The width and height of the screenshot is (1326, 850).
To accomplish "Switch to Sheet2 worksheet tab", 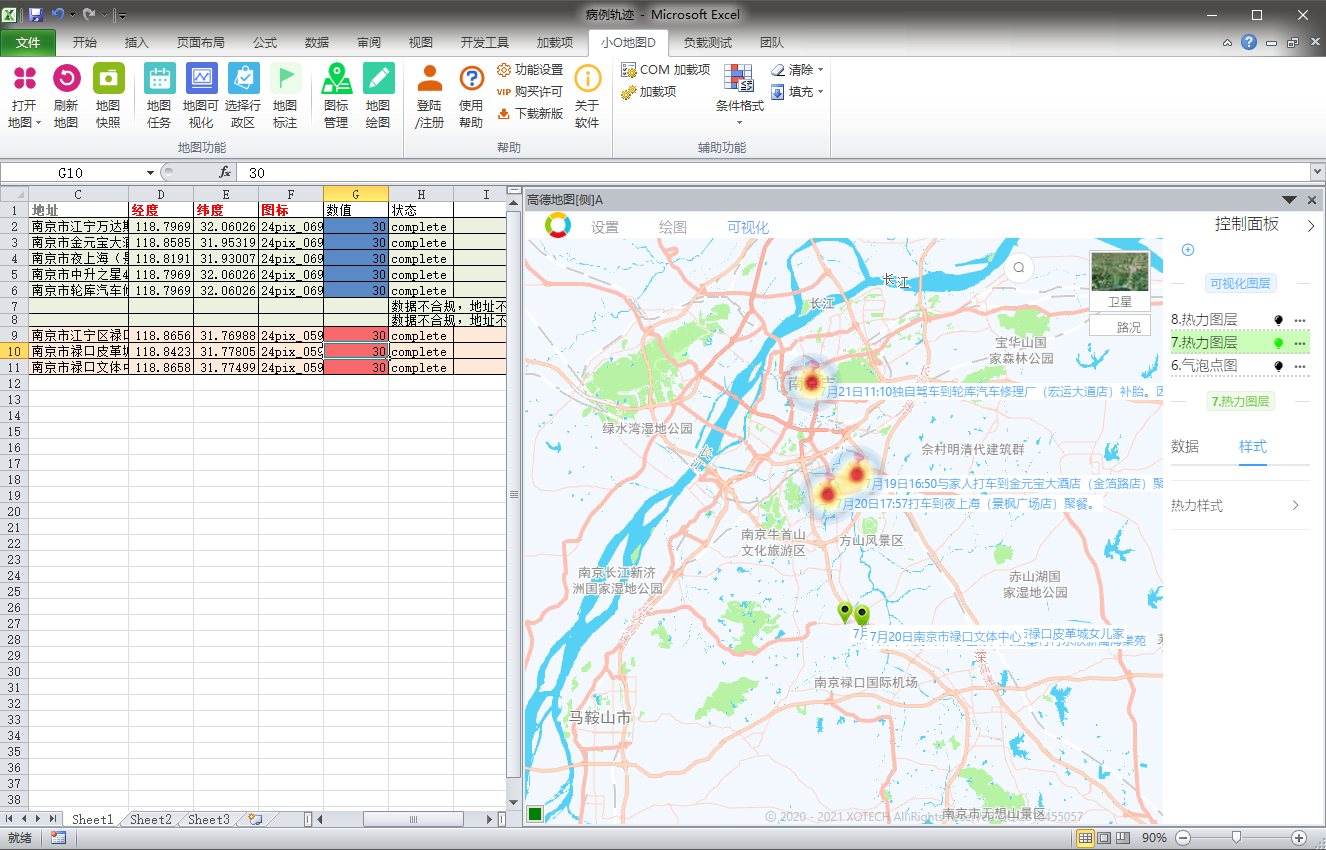I will (151, 819).
